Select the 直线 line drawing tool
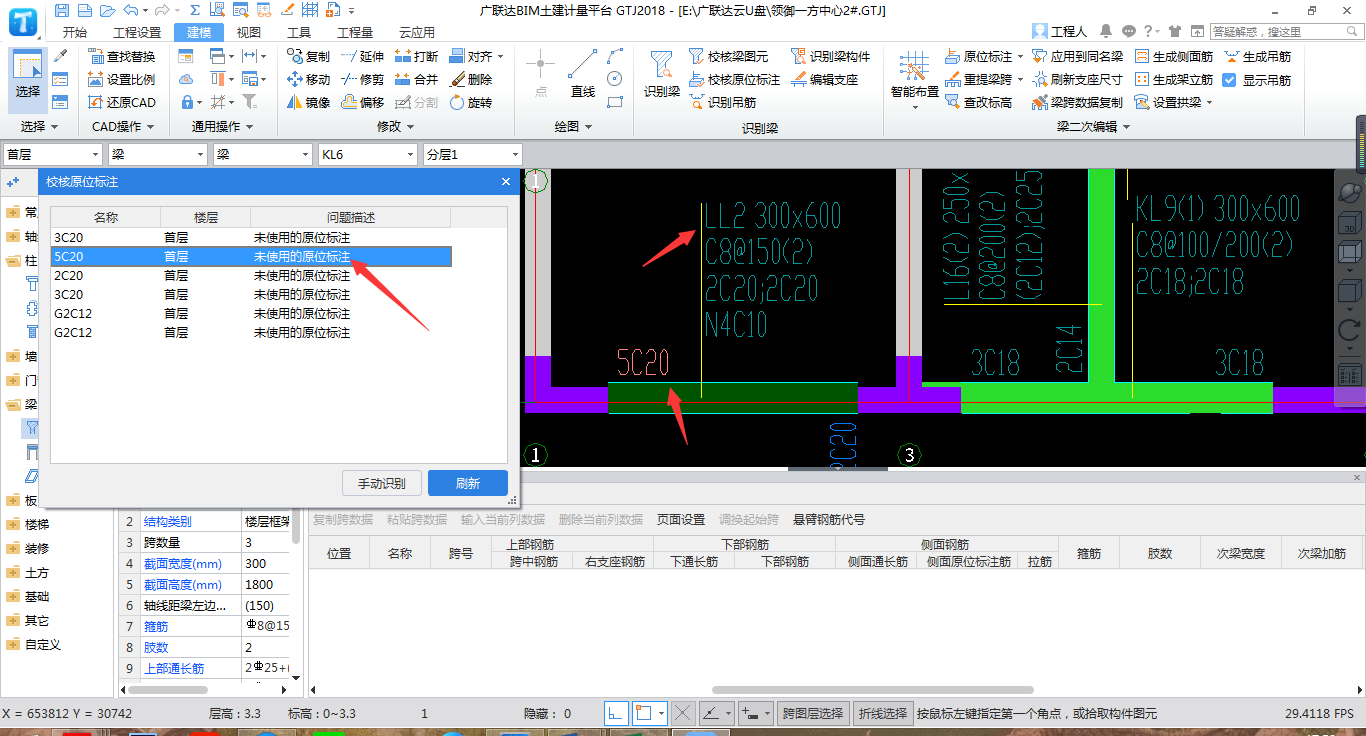The width and height of the screenshot is (1366, 736). [583, 76]
